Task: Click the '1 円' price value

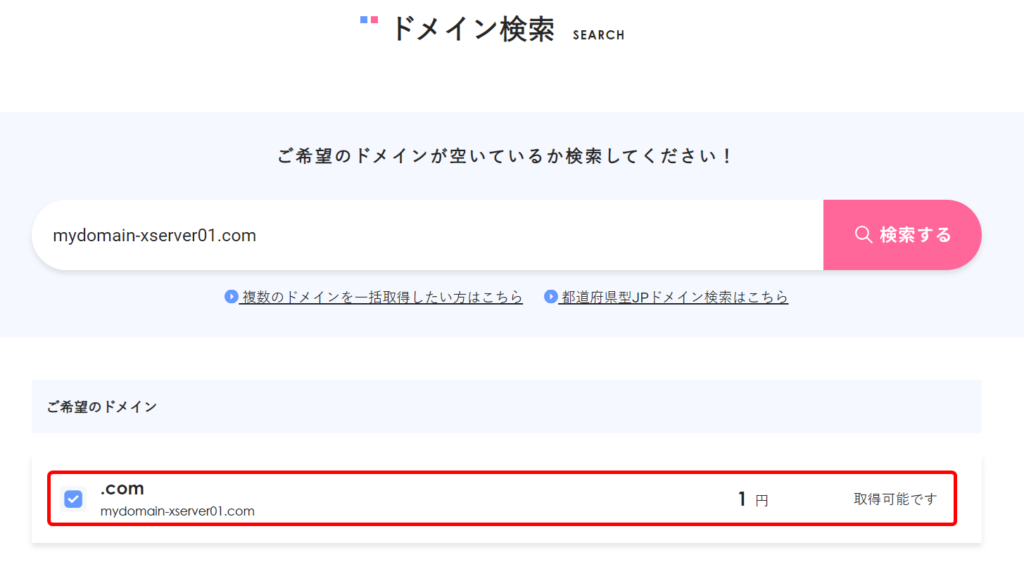Action: [x=753, y=499]
